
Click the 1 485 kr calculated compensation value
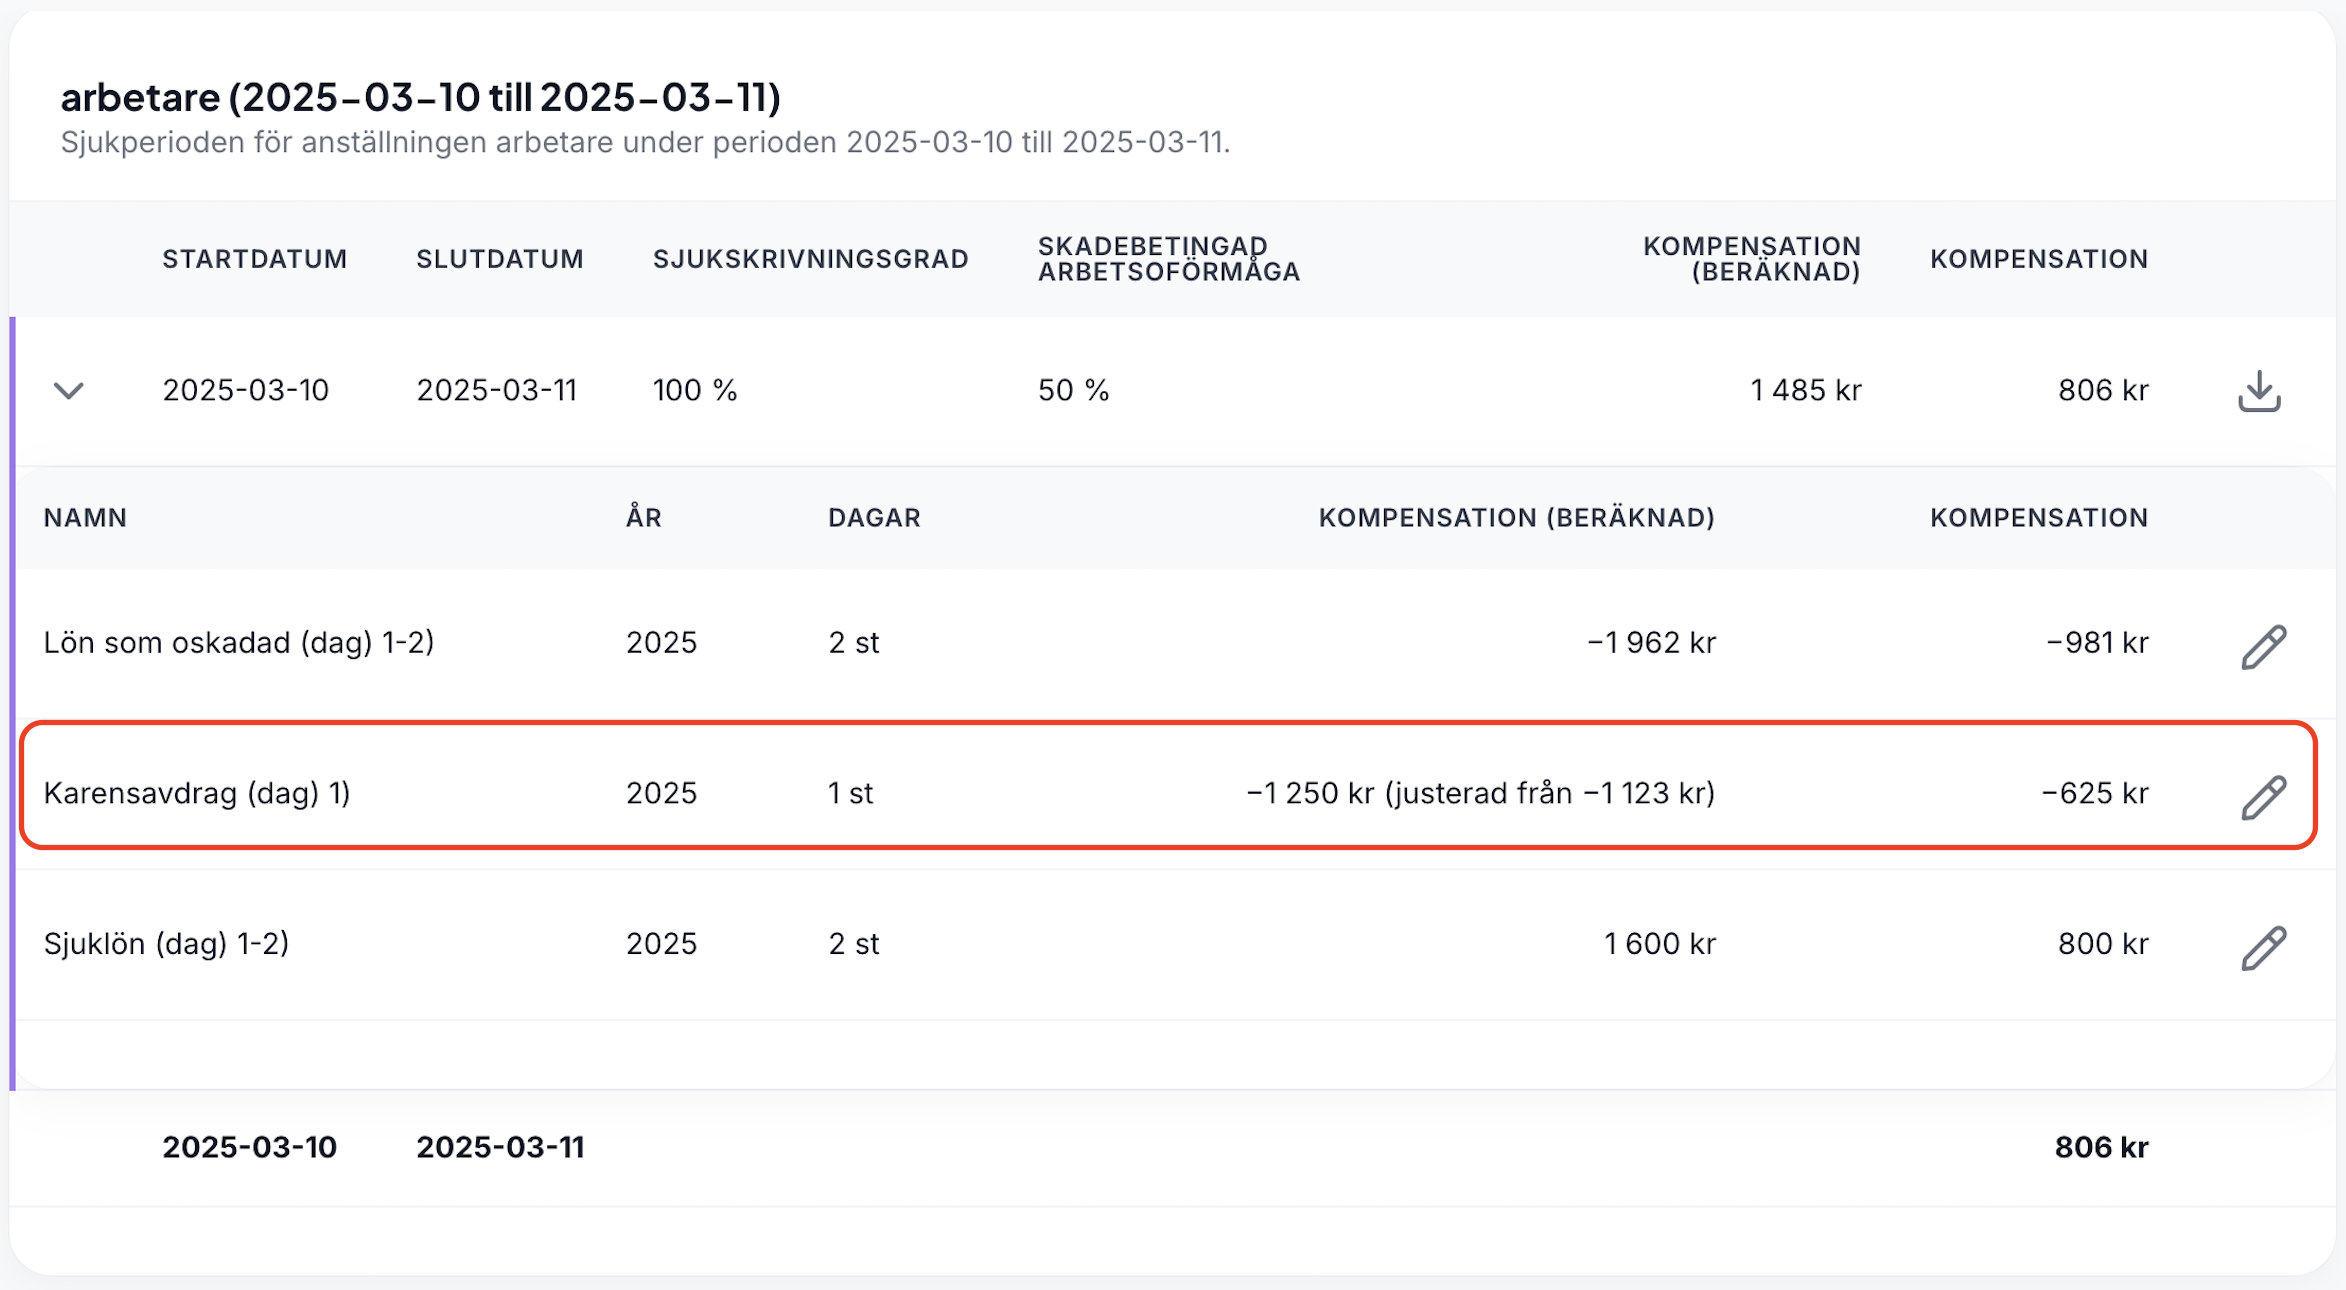click(1805, 390)
